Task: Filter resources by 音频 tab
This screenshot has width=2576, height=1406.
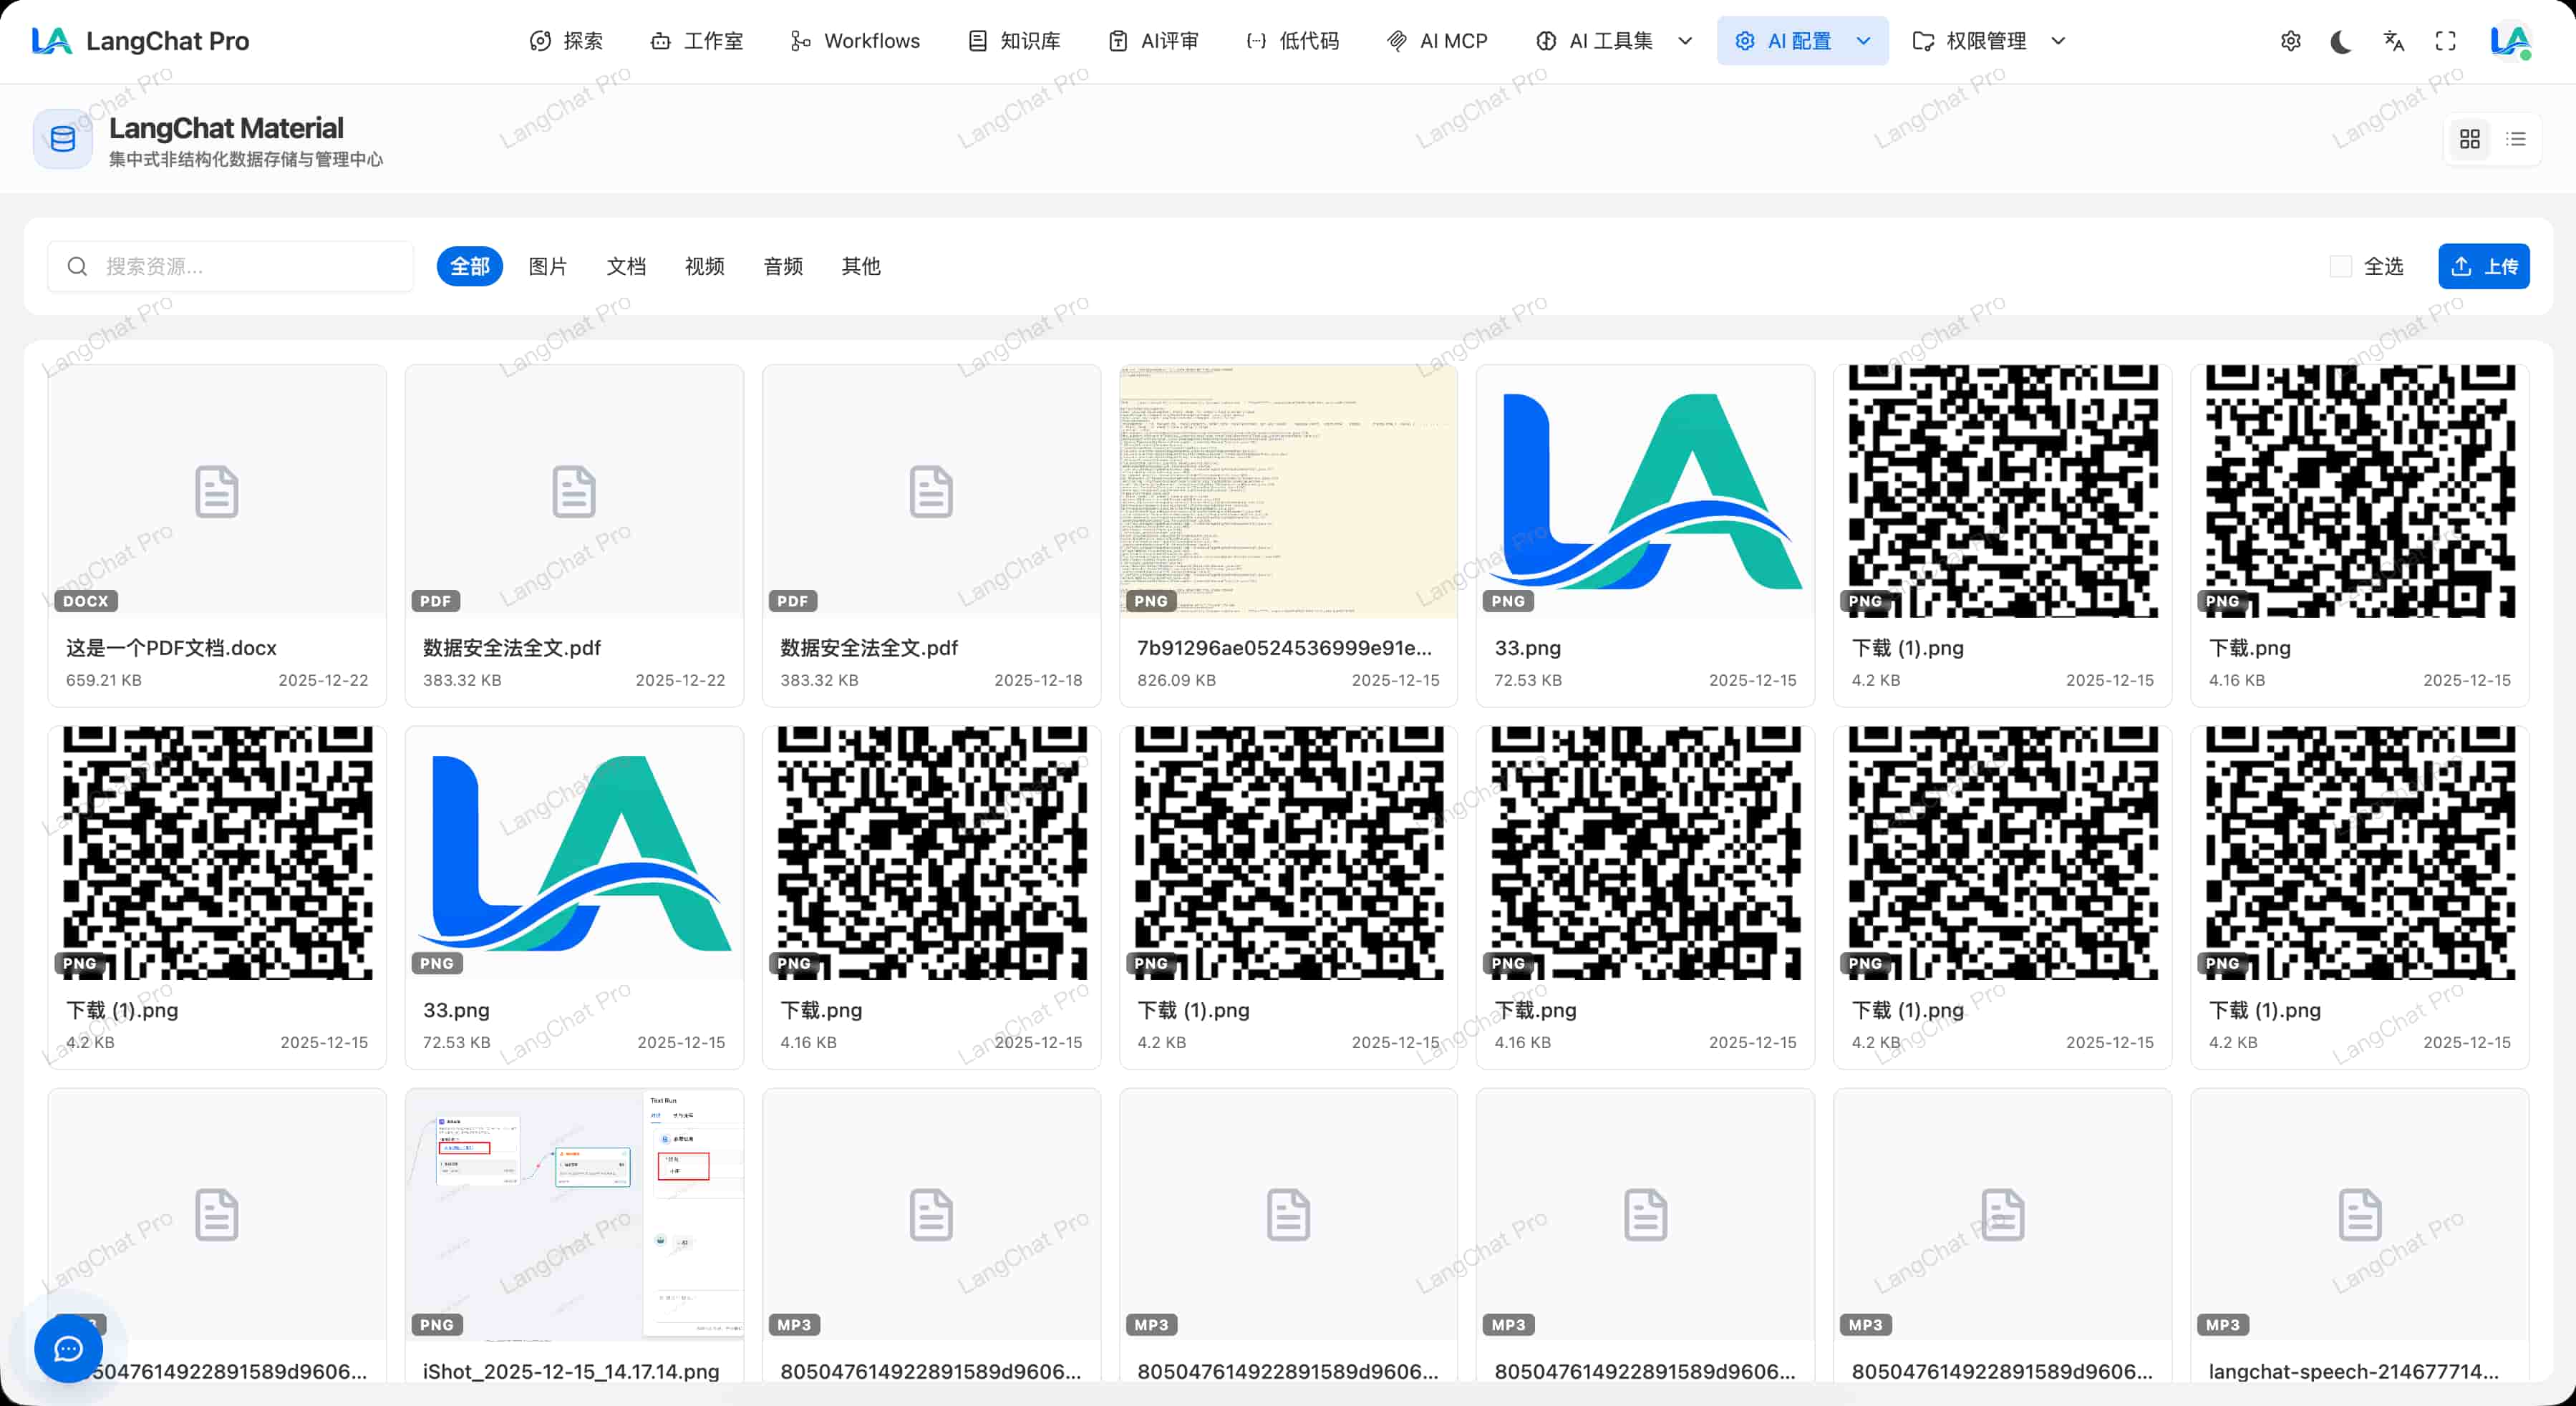Action: point(782,266)
